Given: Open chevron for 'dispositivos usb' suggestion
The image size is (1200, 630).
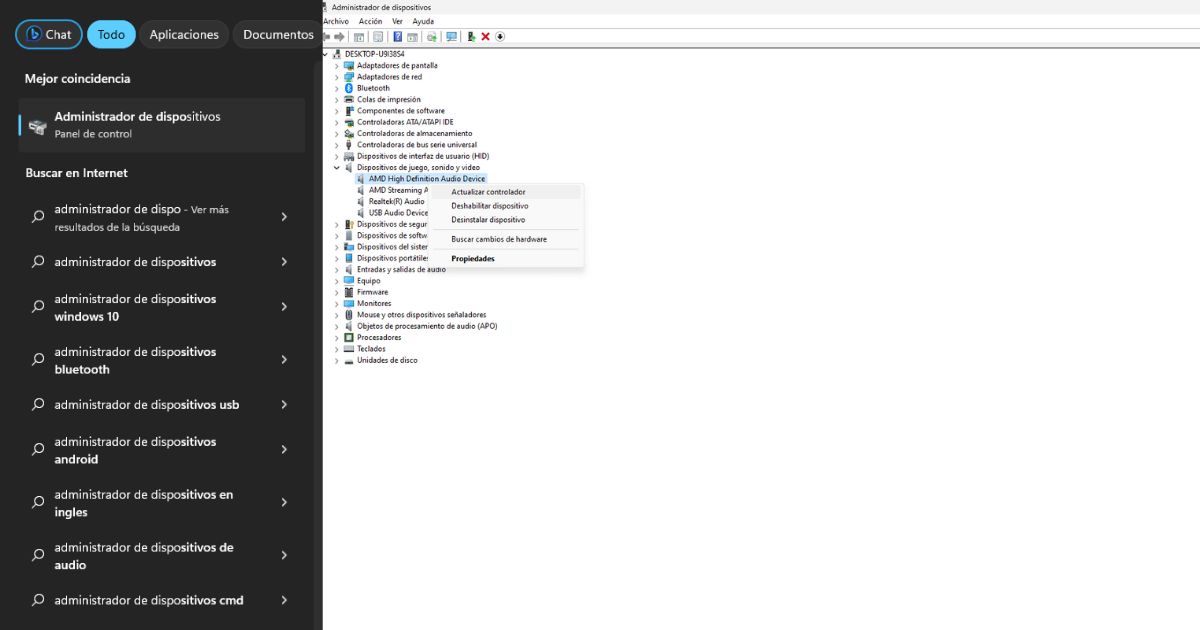Looking at the screenshot, I should pos(284,405).
